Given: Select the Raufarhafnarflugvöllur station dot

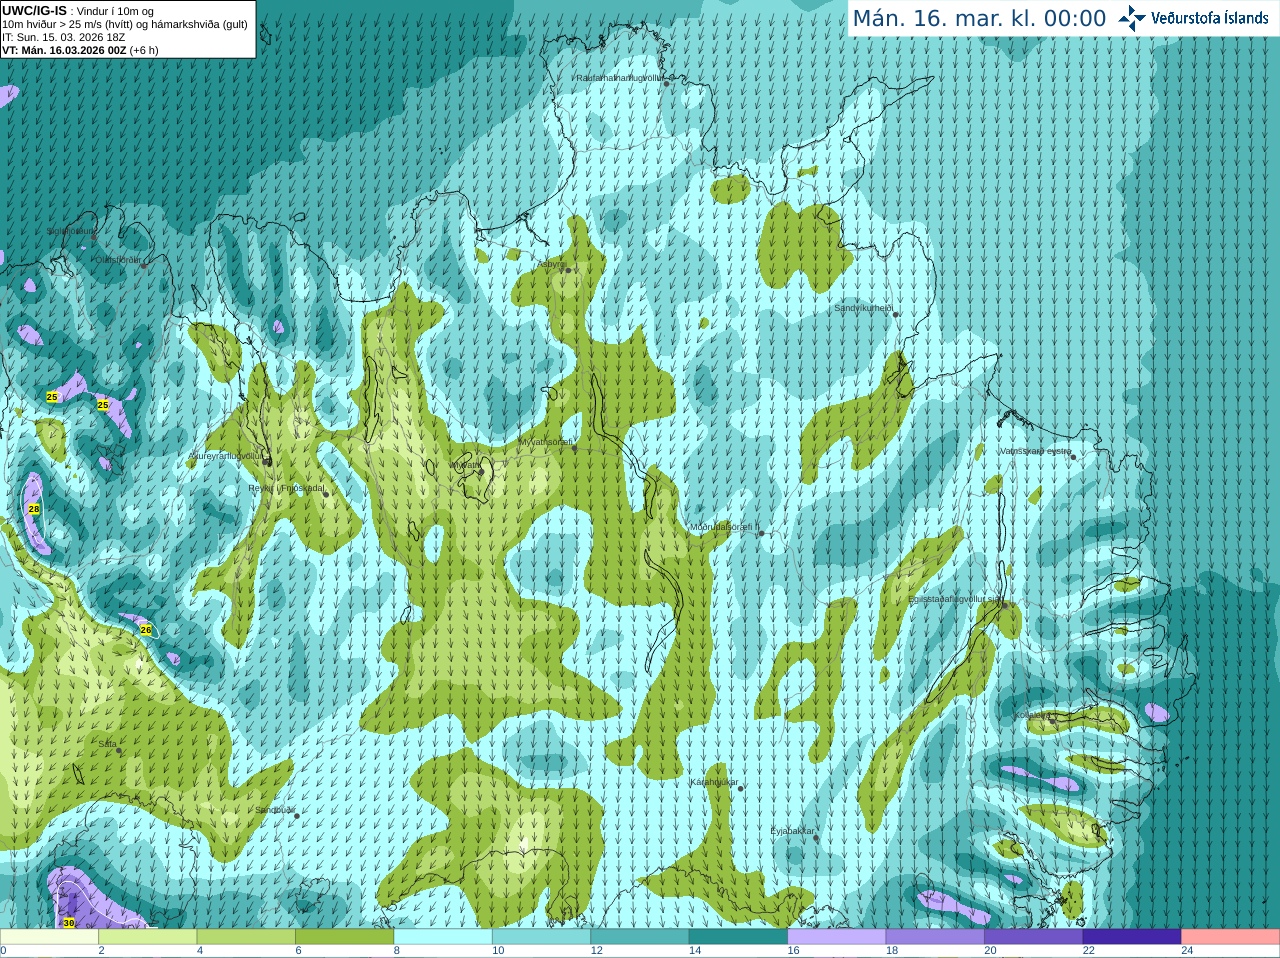Looking at the screenshot, I should tap(667, 84).
